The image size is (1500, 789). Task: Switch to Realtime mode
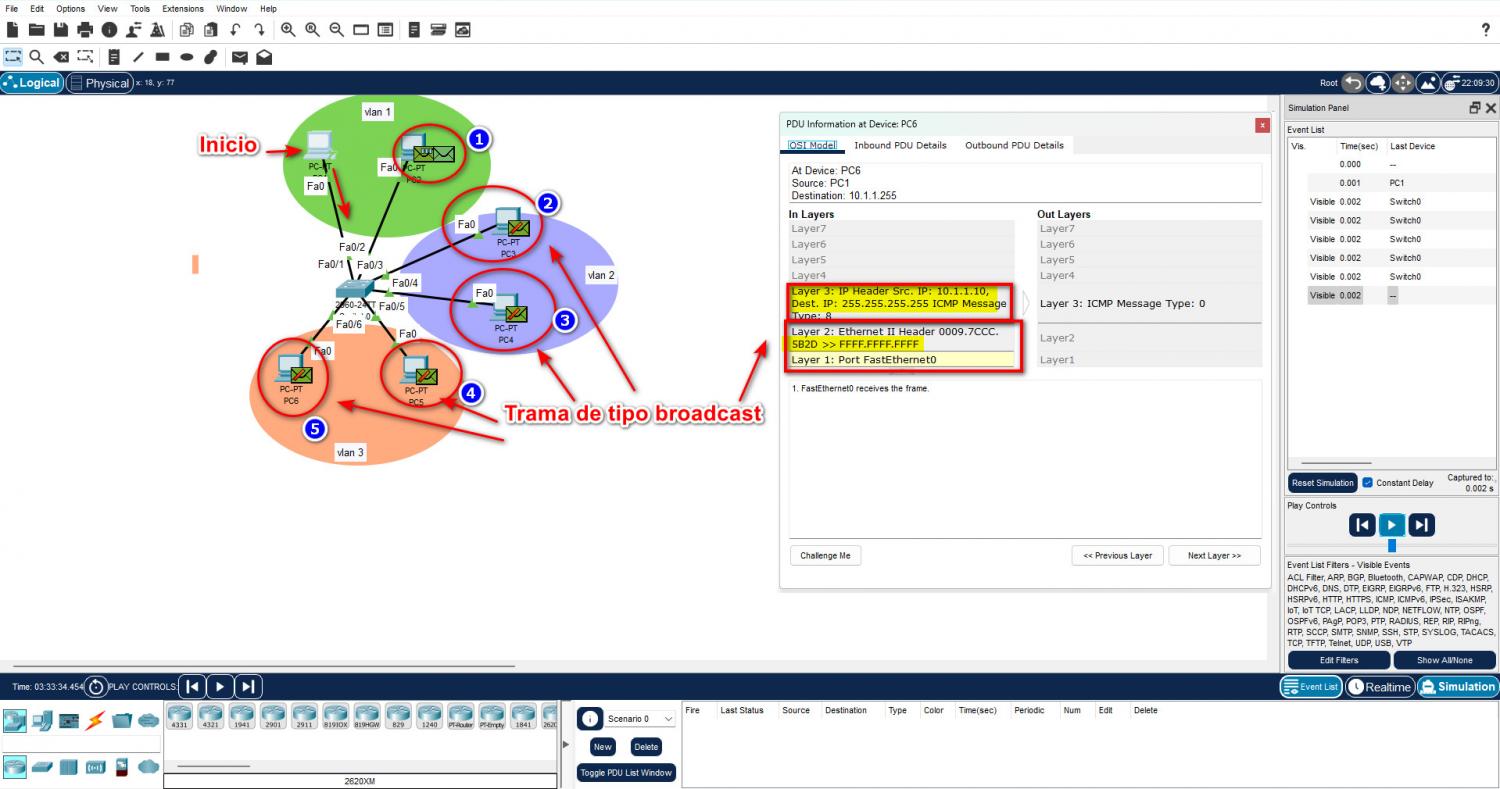[x=1379, y=687]
